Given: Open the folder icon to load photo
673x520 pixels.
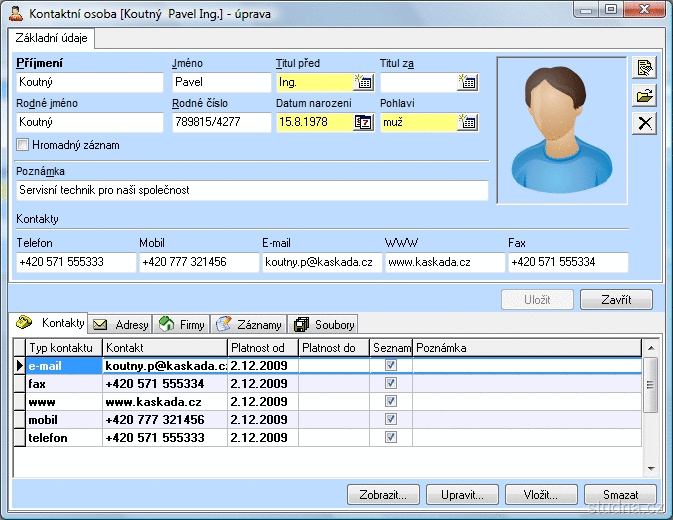Looking at the screenshot, I should tap(646, 96).
